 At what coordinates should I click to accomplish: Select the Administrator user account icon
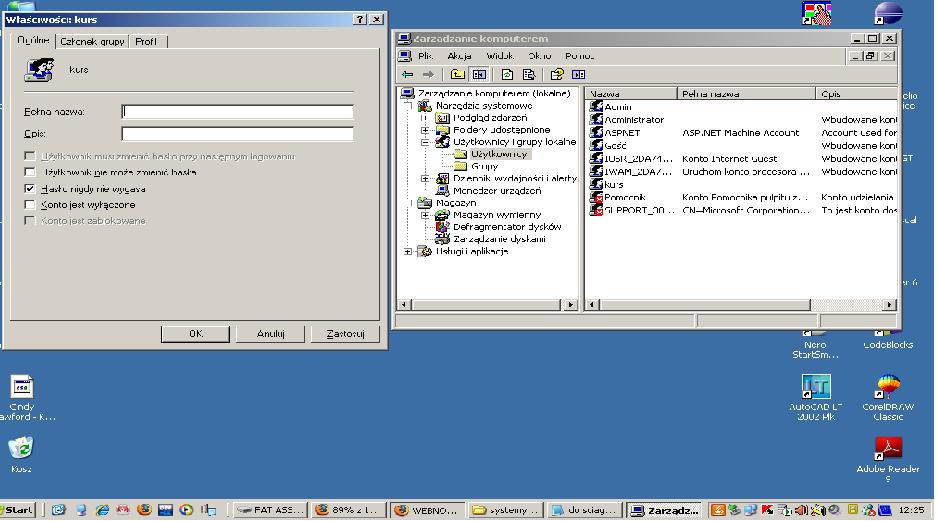click(597, 120)
